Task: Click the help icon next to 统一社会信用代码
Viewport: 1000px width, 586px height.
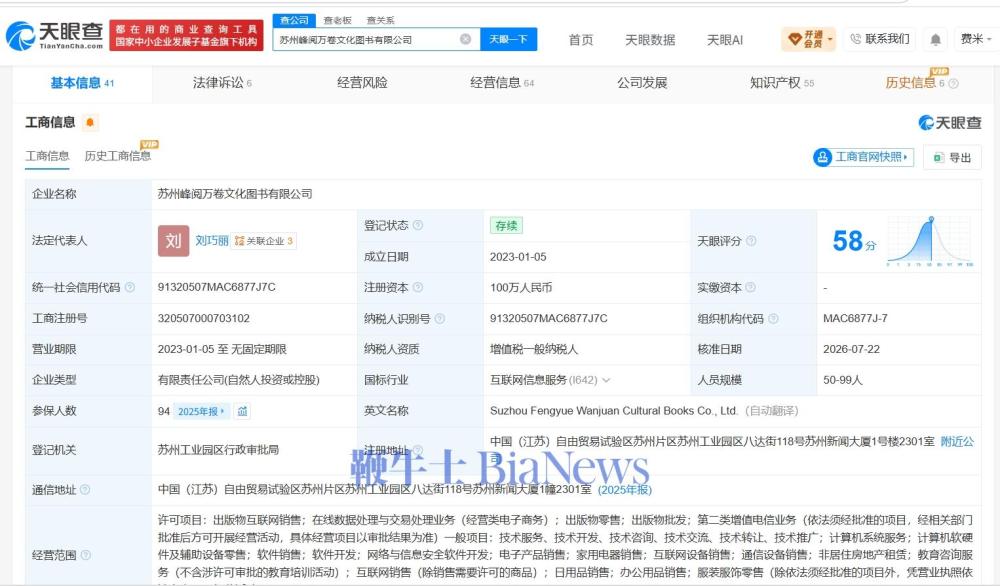Action: (x=129, y=288)
